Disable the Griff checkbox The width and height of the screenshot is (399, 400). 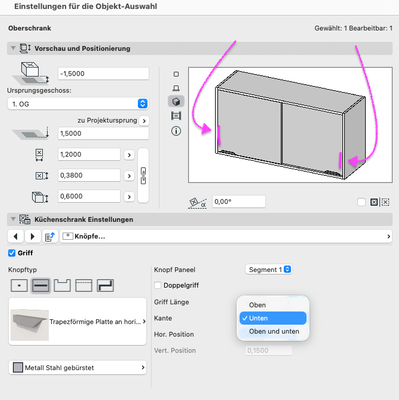(x=12, y=253)
